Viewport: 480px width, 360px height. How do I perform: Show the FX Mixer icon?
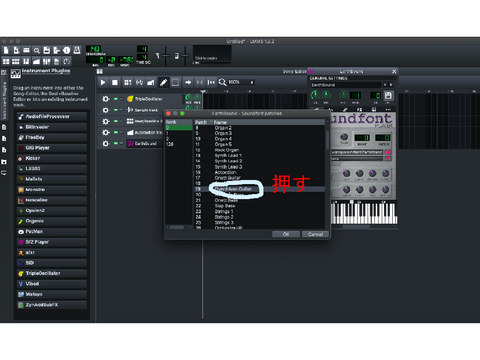pos(46,61)
